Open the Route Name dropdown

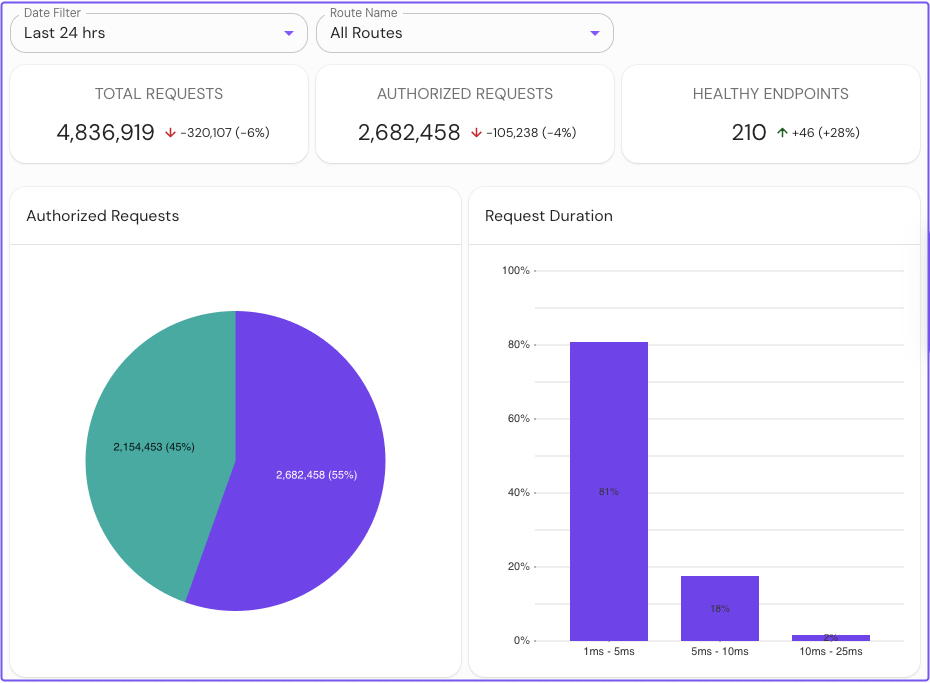[x=465, y=32]
